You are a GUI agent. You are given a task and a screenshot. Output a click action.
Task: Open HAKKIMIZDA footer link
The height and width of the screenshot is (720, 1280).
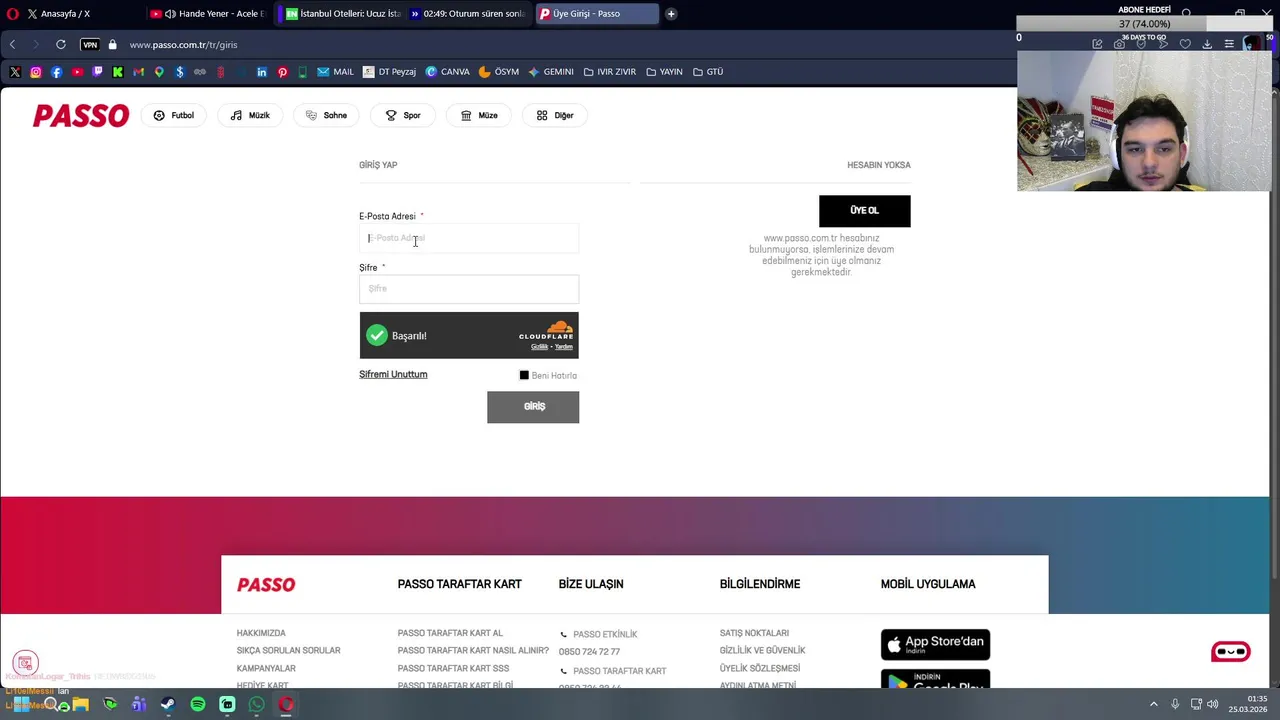(261, 633)
